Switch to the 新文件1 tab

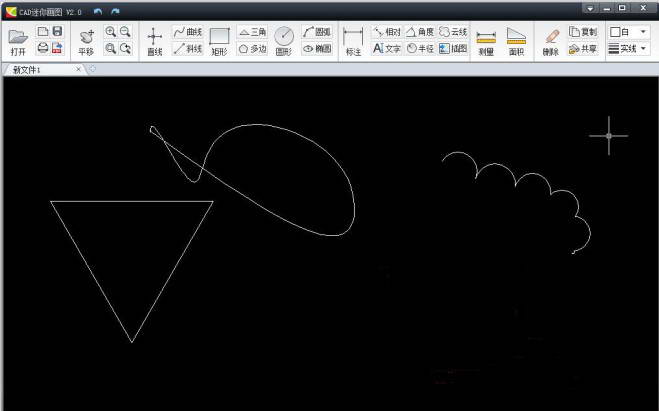click(x=40, y=70)
